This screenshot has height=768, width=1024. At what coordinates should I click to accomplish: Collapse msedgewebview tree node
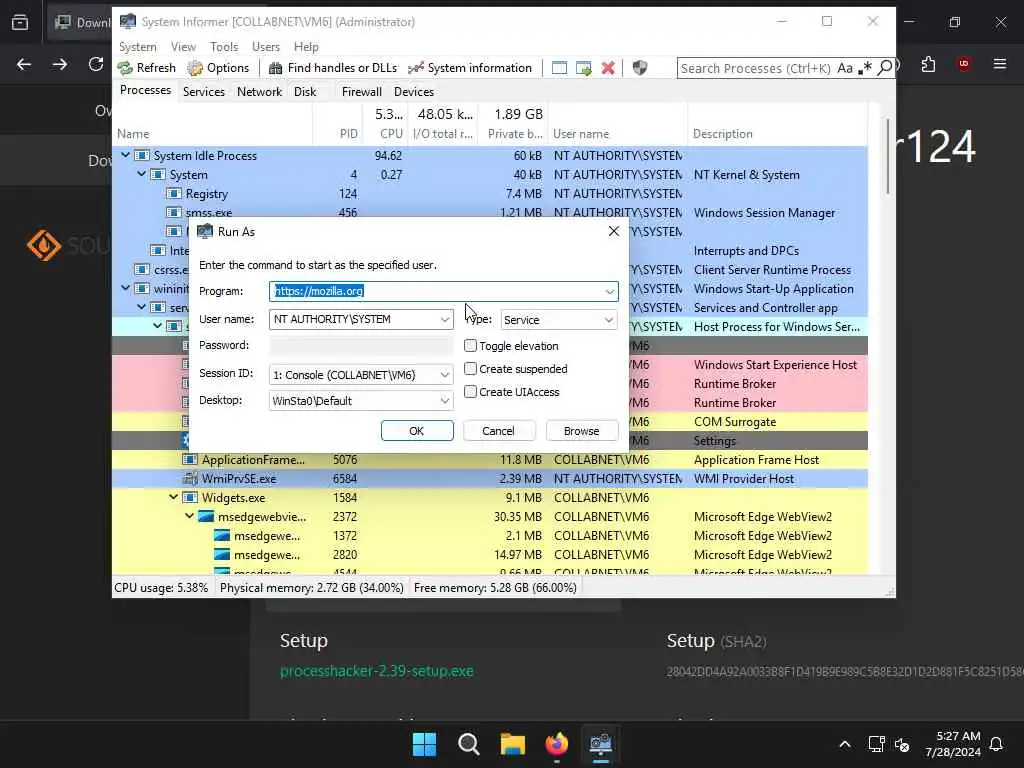[x=189, y=517]
